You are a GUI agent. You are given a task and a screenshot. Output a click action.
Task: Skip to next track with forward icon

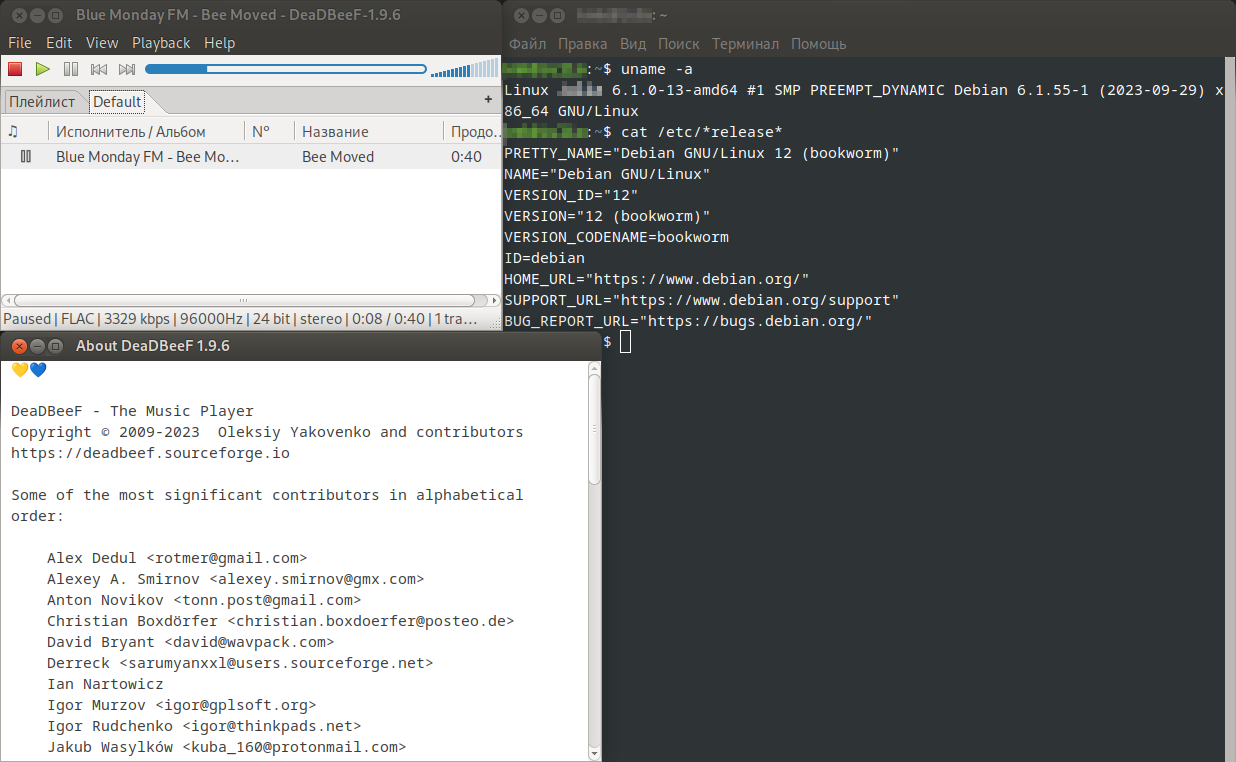click(126, 68)
